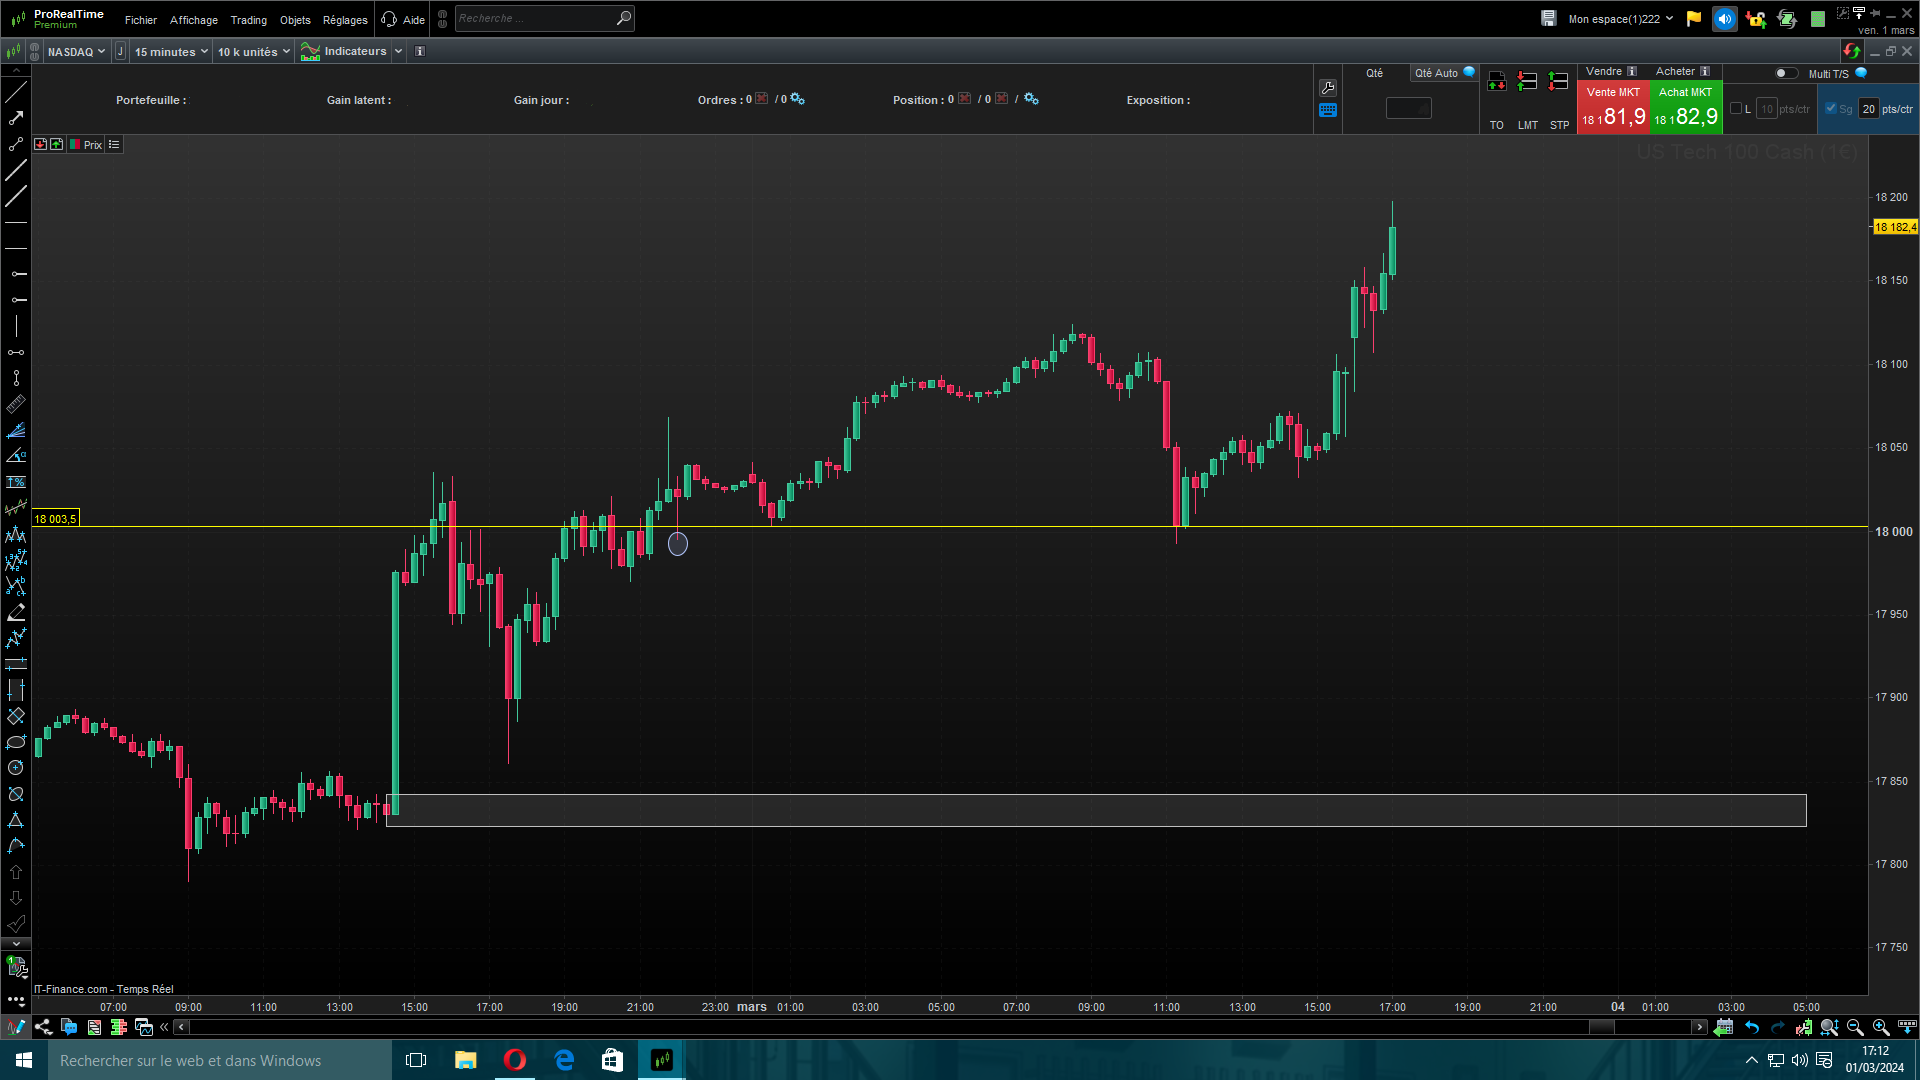The width and height of the screenshot is (1920, 1080).
Task: Select the ellipse drawing tool in the left toolbar
Action: point(16,742)
